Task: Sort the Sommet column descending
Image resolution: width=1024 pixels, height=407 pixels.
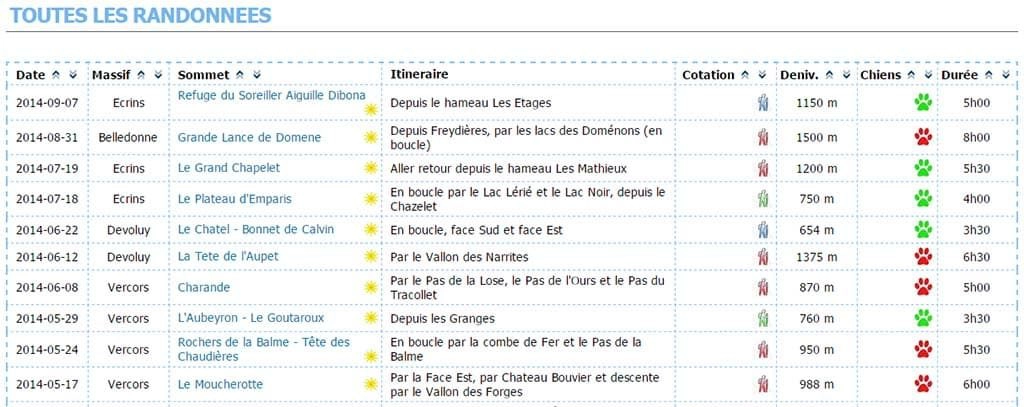Action: 257,75
